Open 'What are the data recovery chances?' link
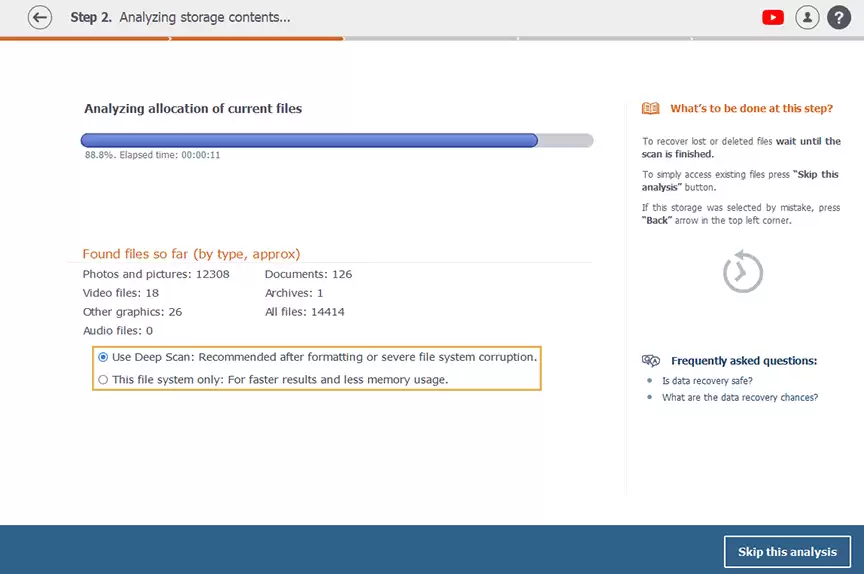The image size is (864, 574). tap(739, 398)
